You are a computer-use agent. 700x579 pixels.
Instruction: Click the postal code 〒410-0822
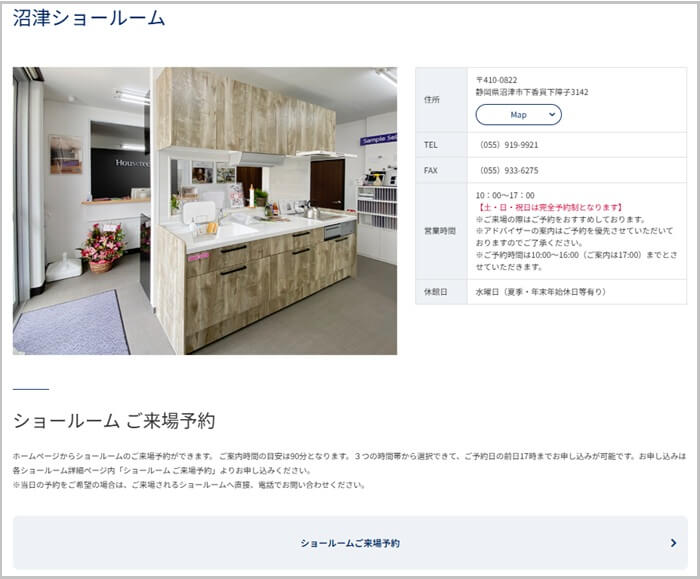(x=497, y=80)
